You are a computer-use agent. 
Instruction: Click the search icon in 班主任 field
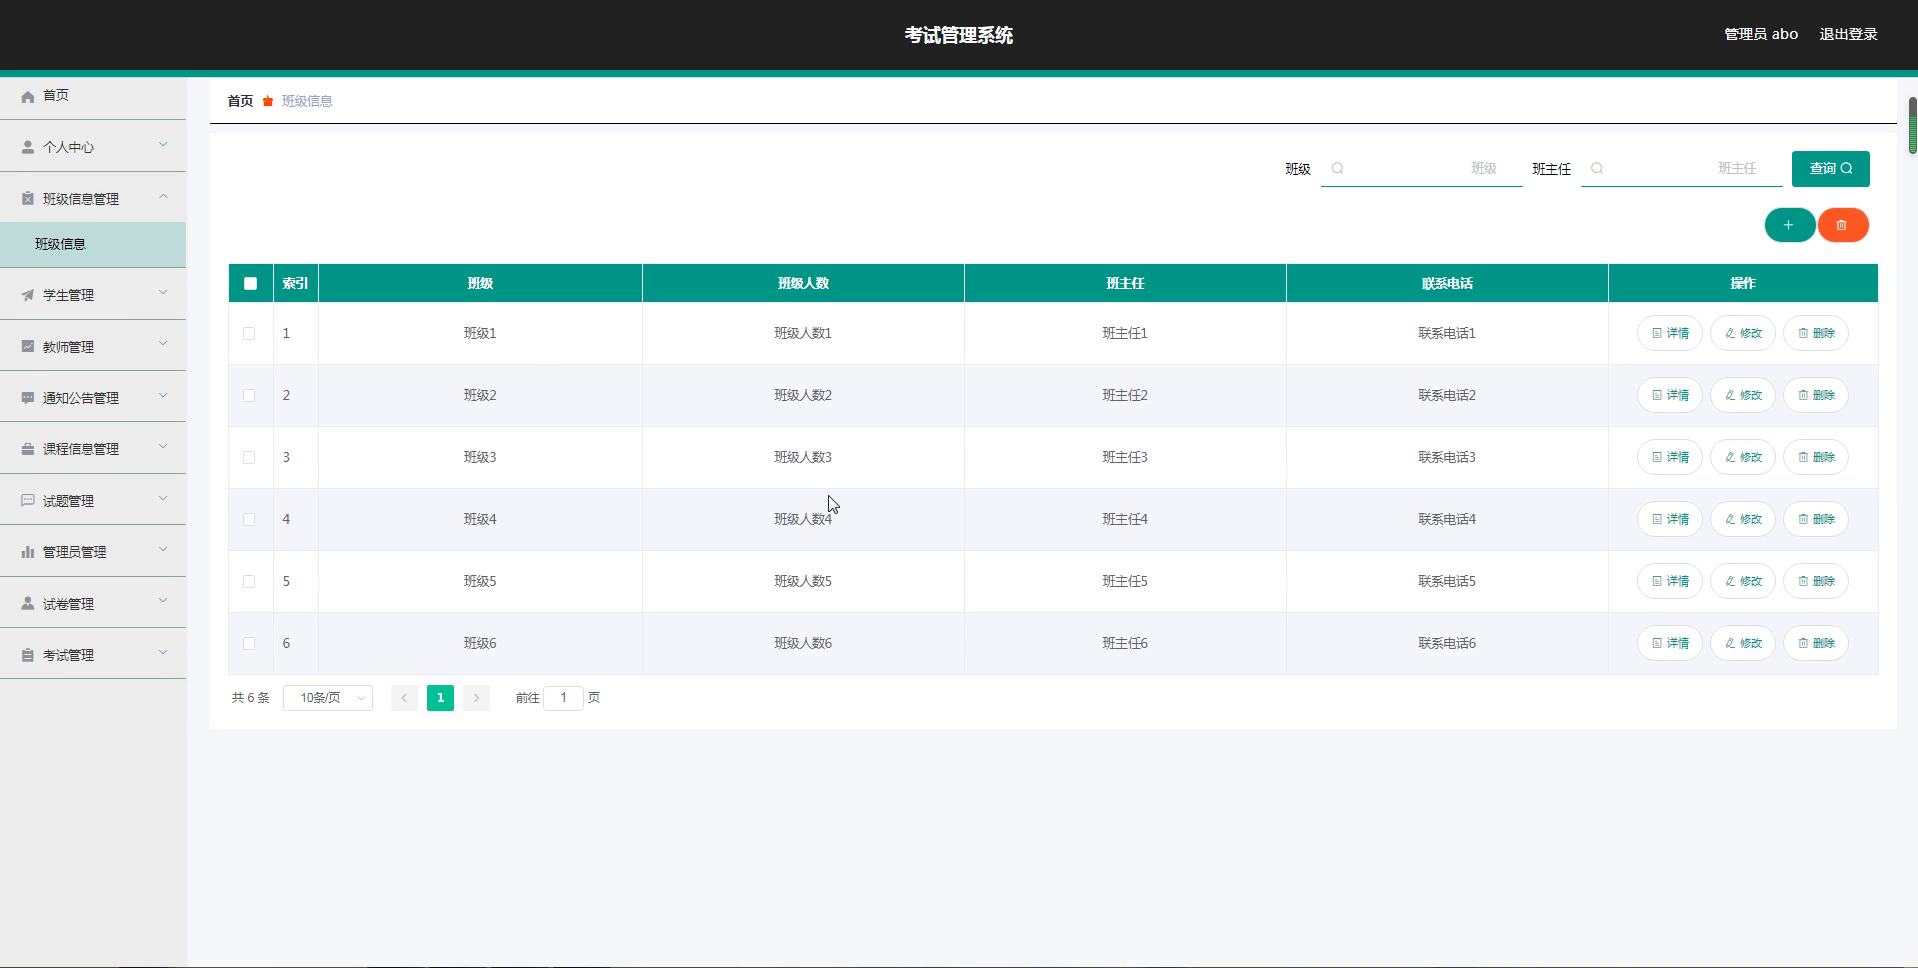click(x=1597, y=168)
